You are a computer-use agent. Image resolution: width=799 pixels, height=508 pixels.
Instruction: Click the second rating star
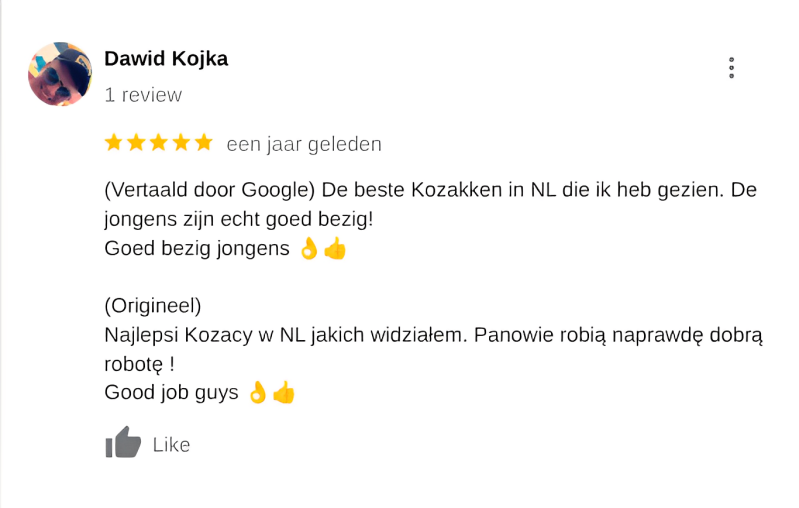tap(136, 143)
